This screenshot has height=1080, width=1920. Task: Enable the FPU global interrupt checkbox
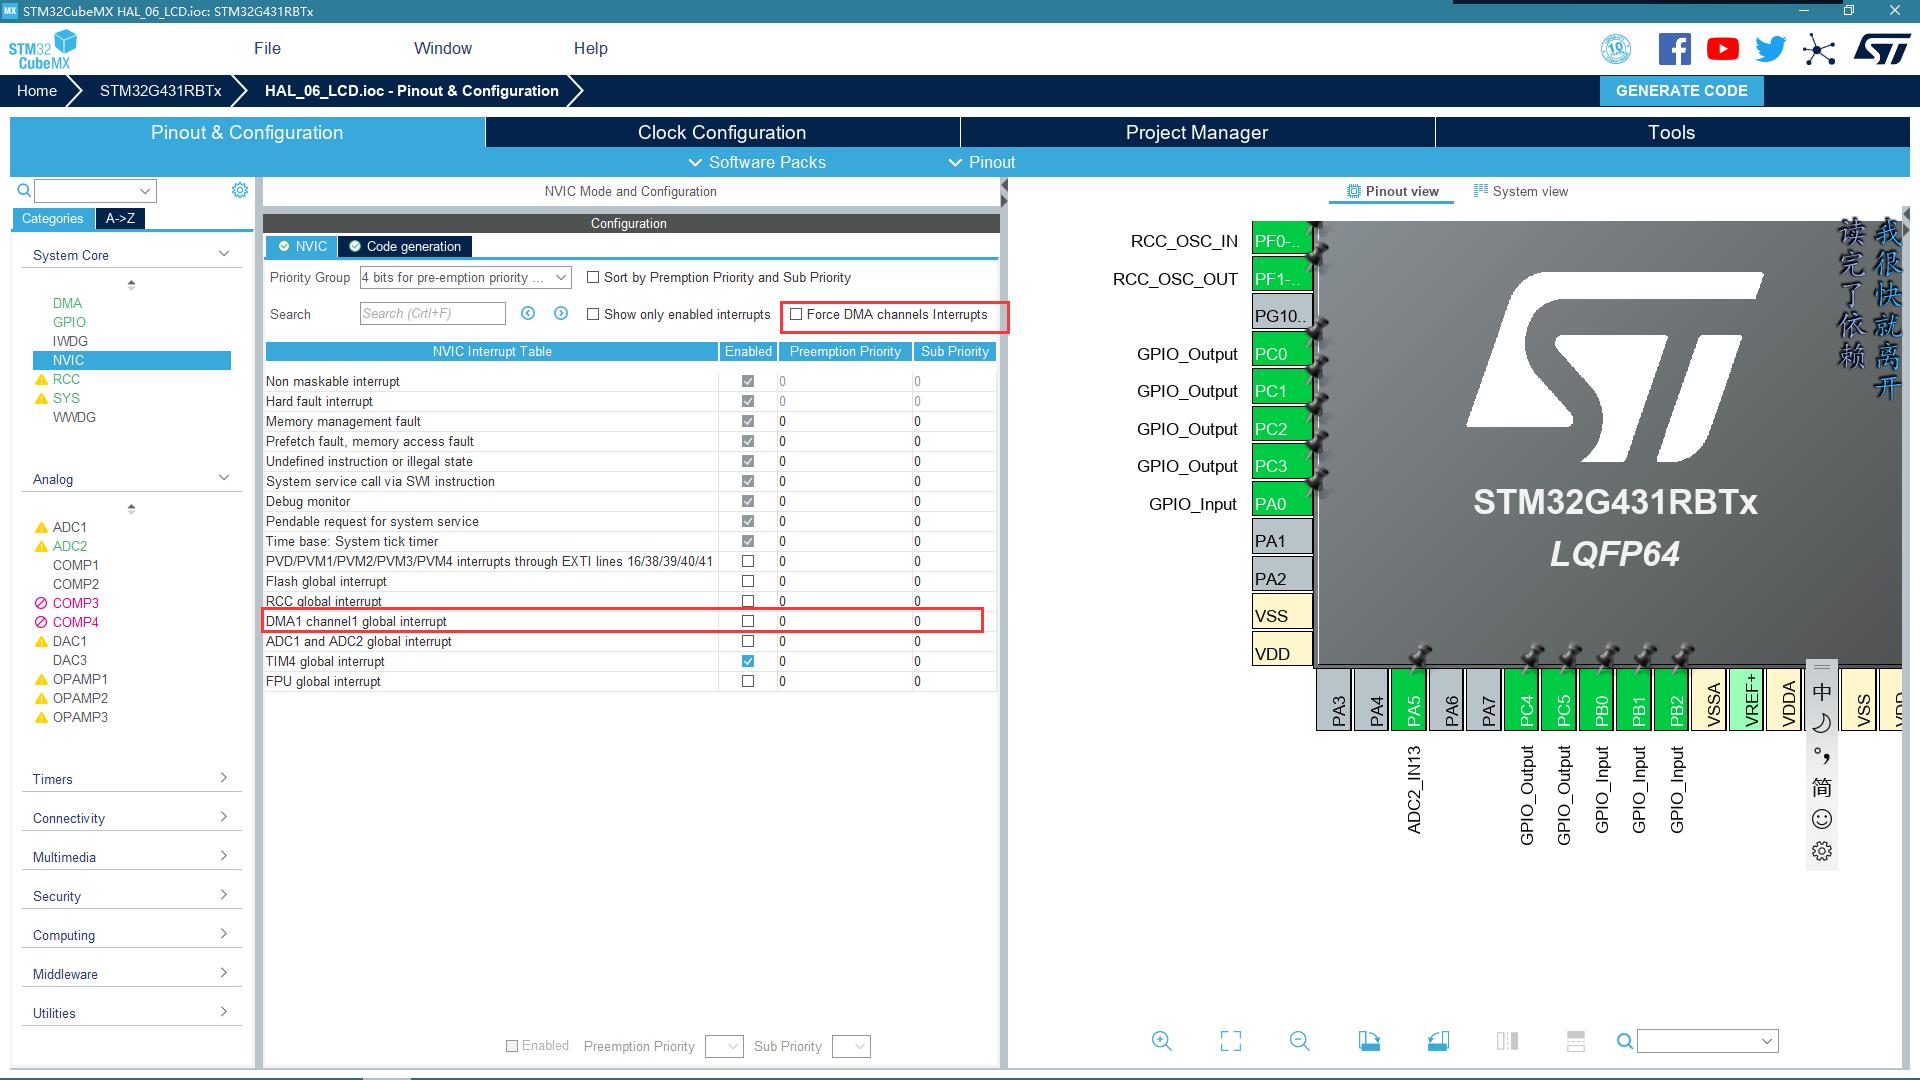coord(748,681)
